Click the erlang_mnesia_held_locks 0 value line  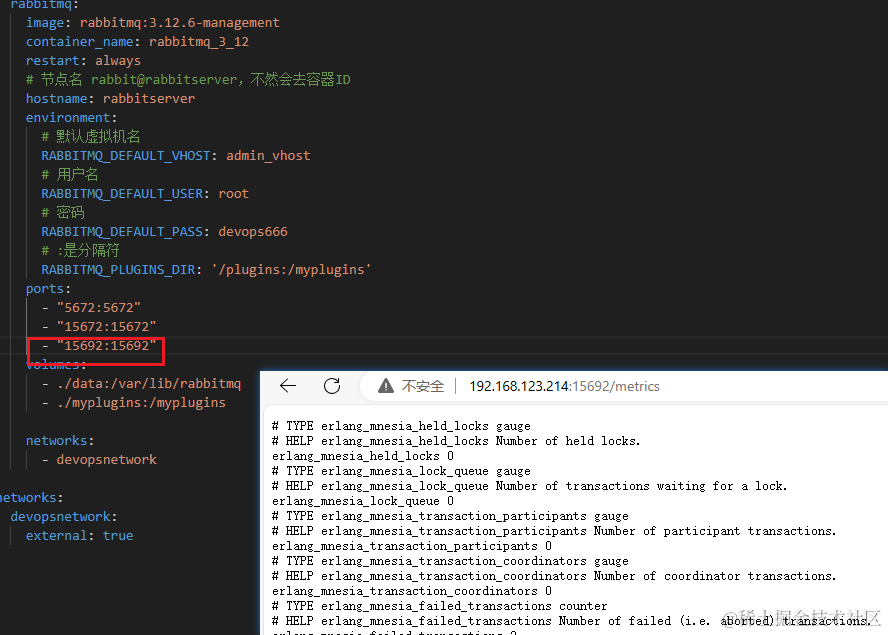362,456
